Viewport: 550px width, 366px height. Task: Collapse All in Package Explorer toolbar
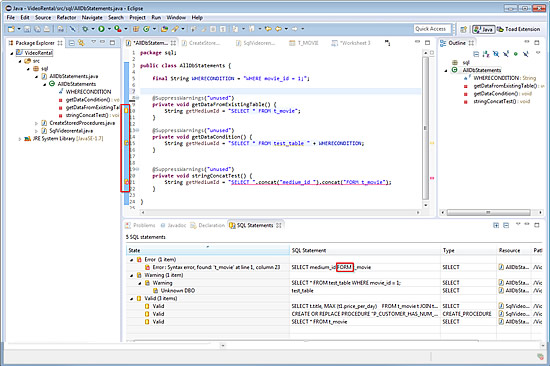(x=72, y=43)
